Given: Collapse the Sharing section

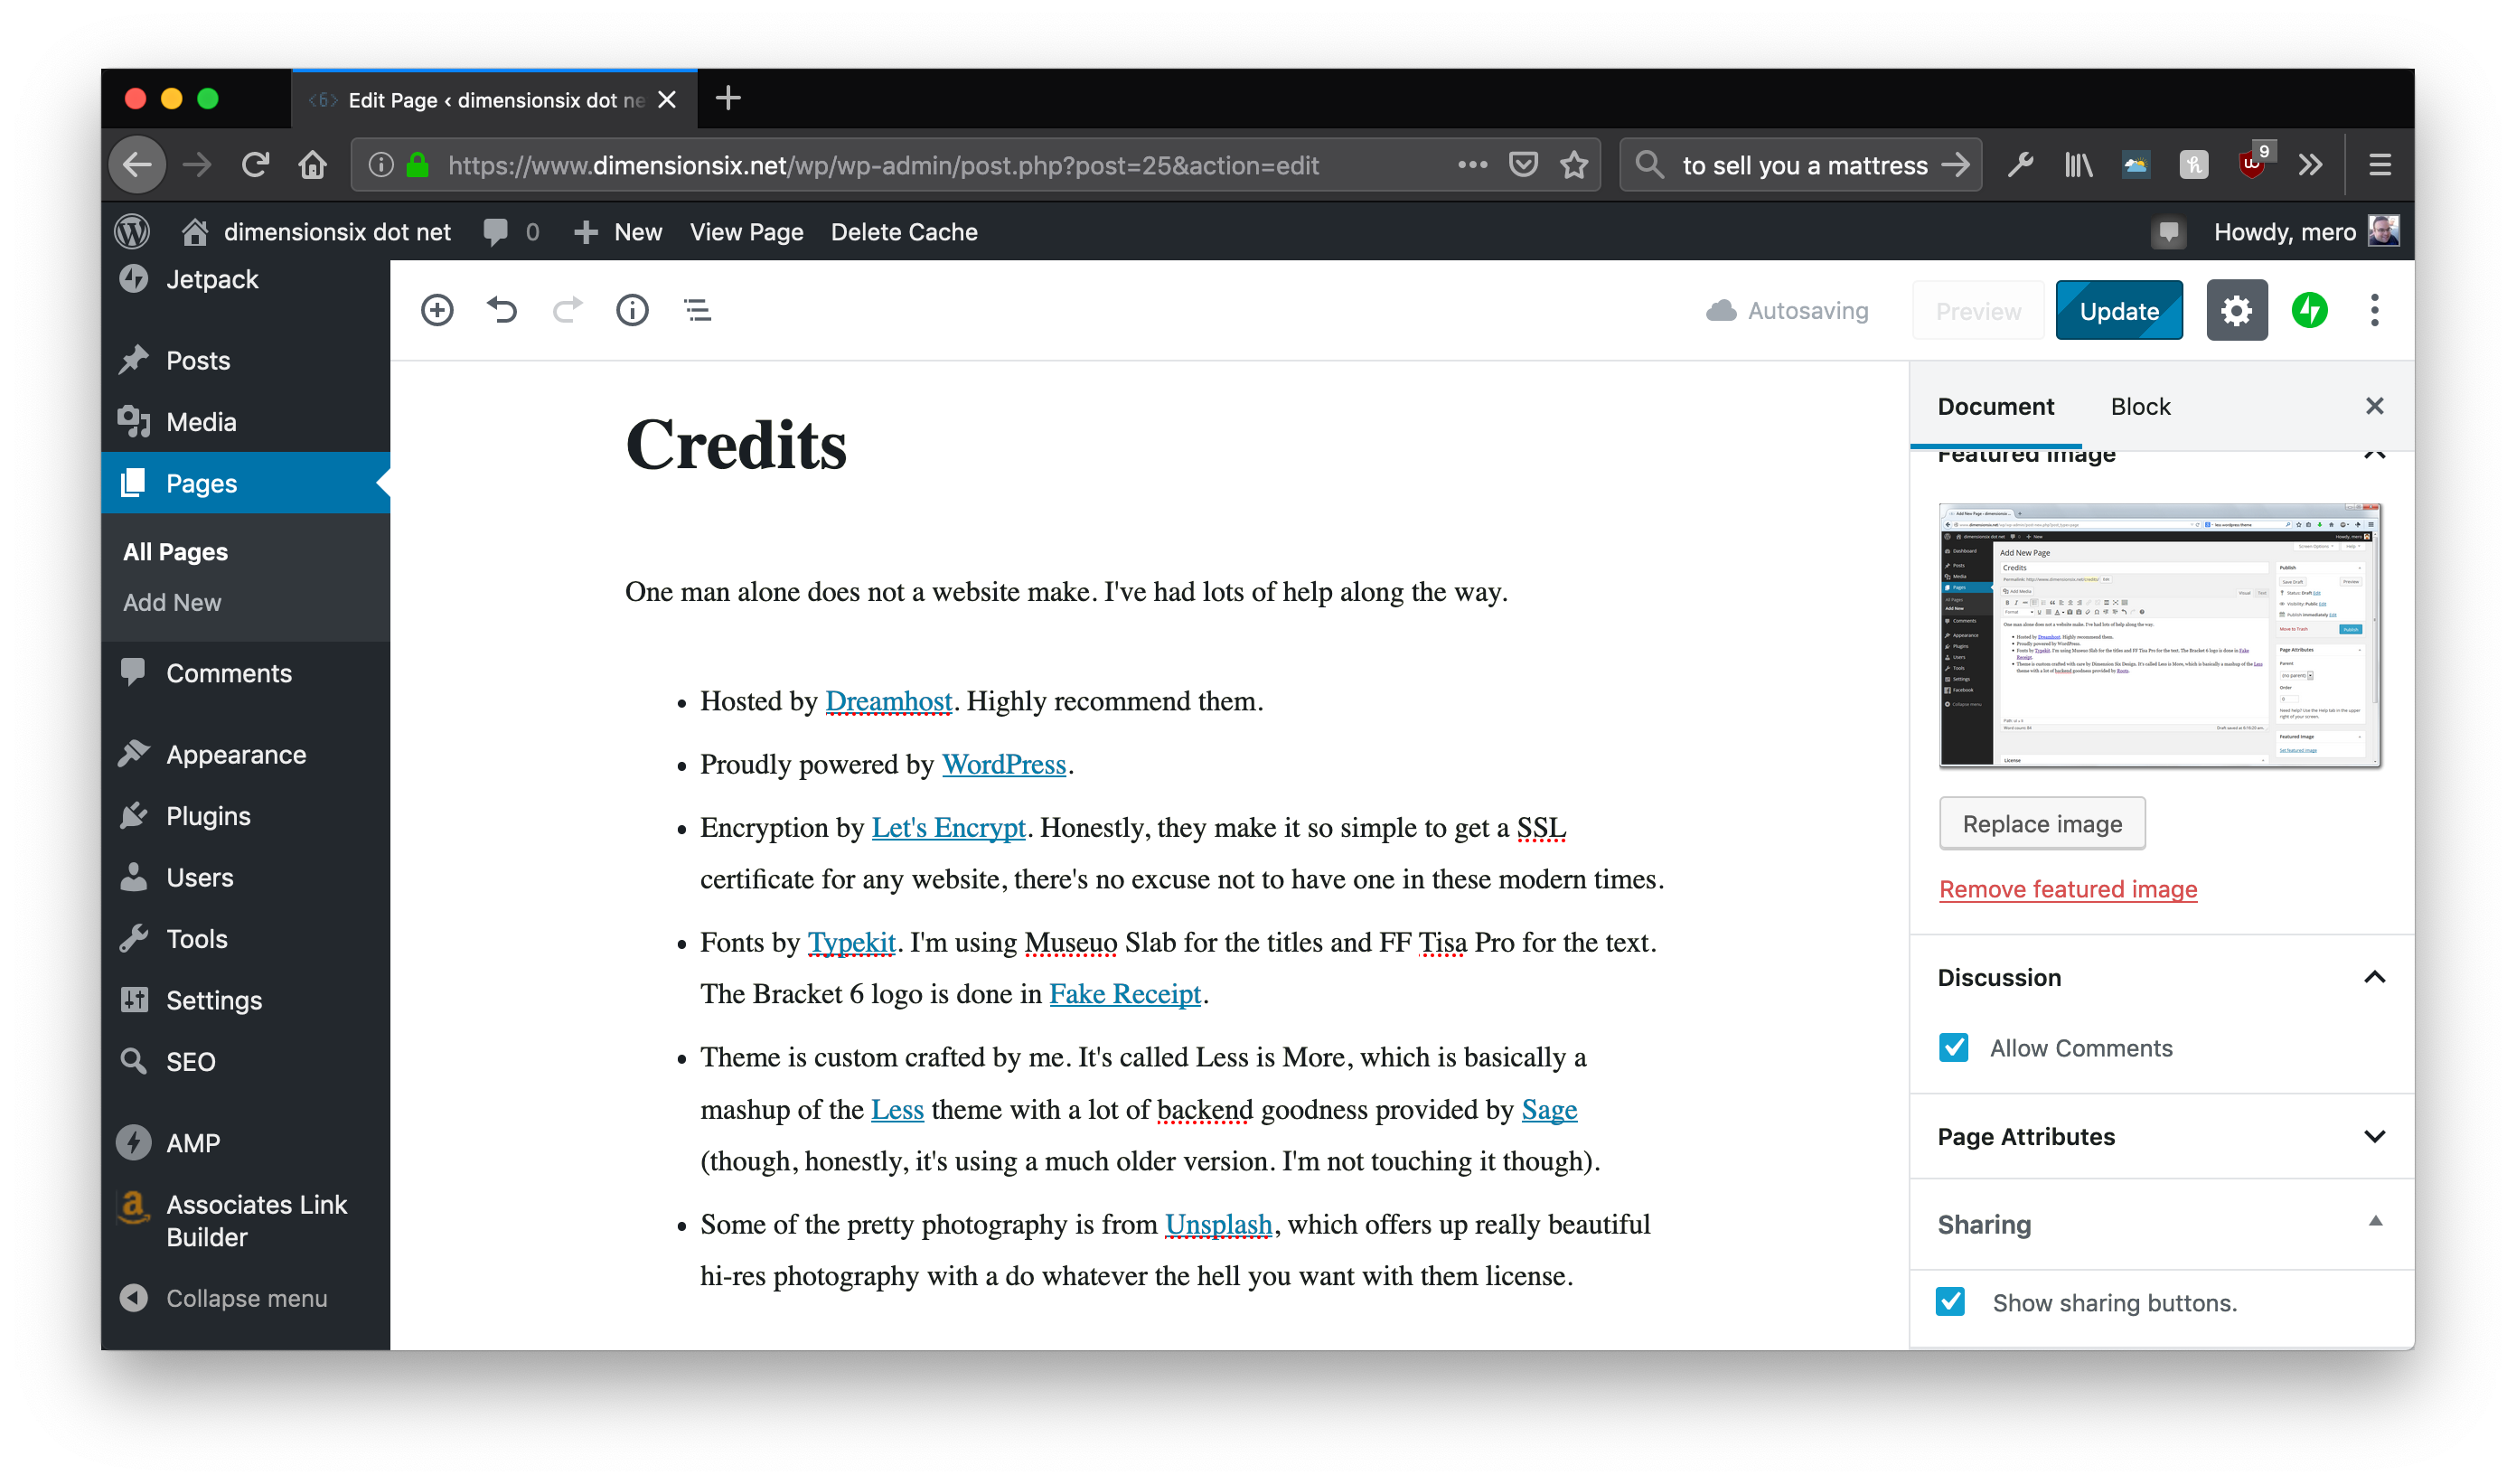Looking at the screenshot, I should tap(2375, 1221).
